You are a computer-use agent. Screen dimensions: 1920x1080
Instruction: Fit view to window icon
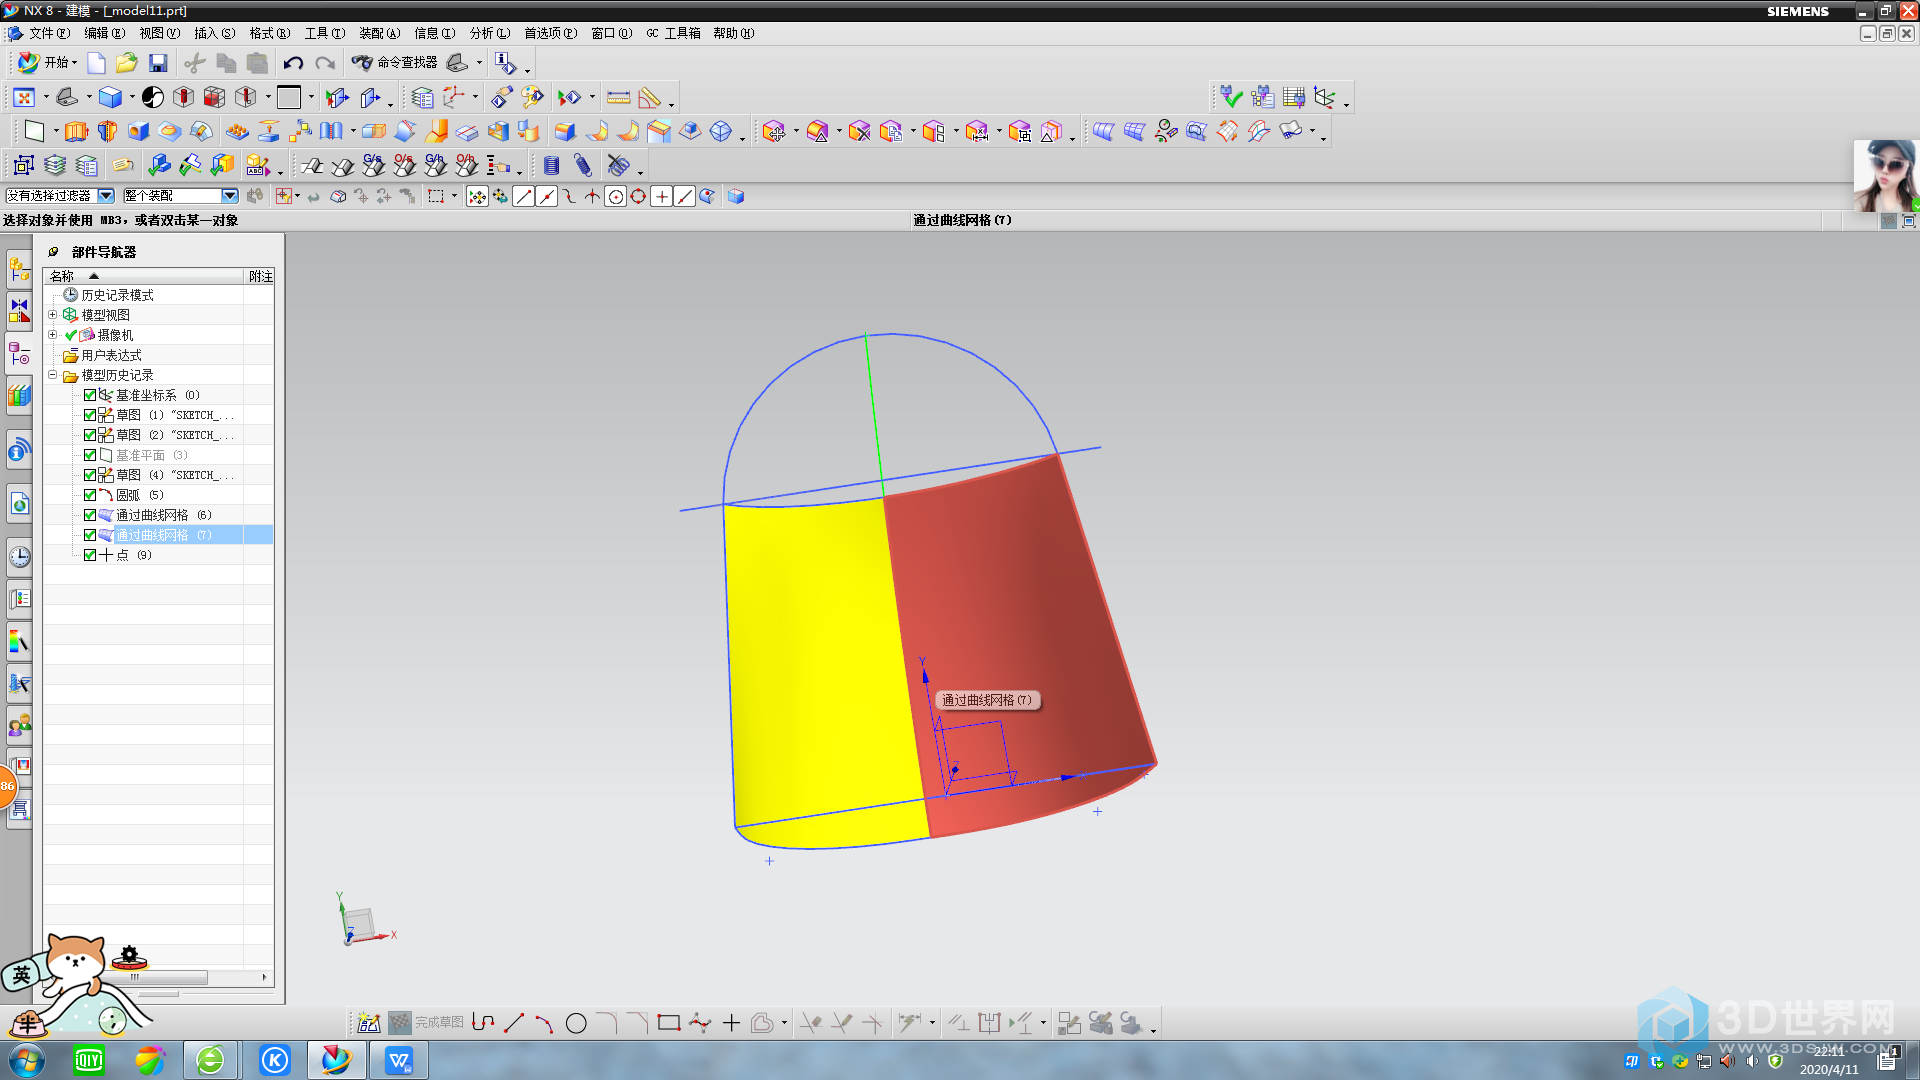pyautogui.click(x=24, y=97)
